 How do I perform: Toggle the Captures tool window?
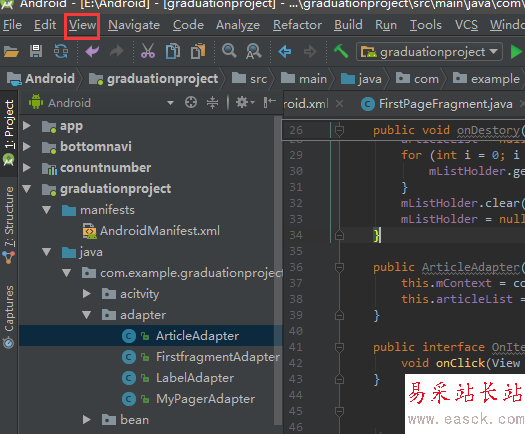pos(9,316)
